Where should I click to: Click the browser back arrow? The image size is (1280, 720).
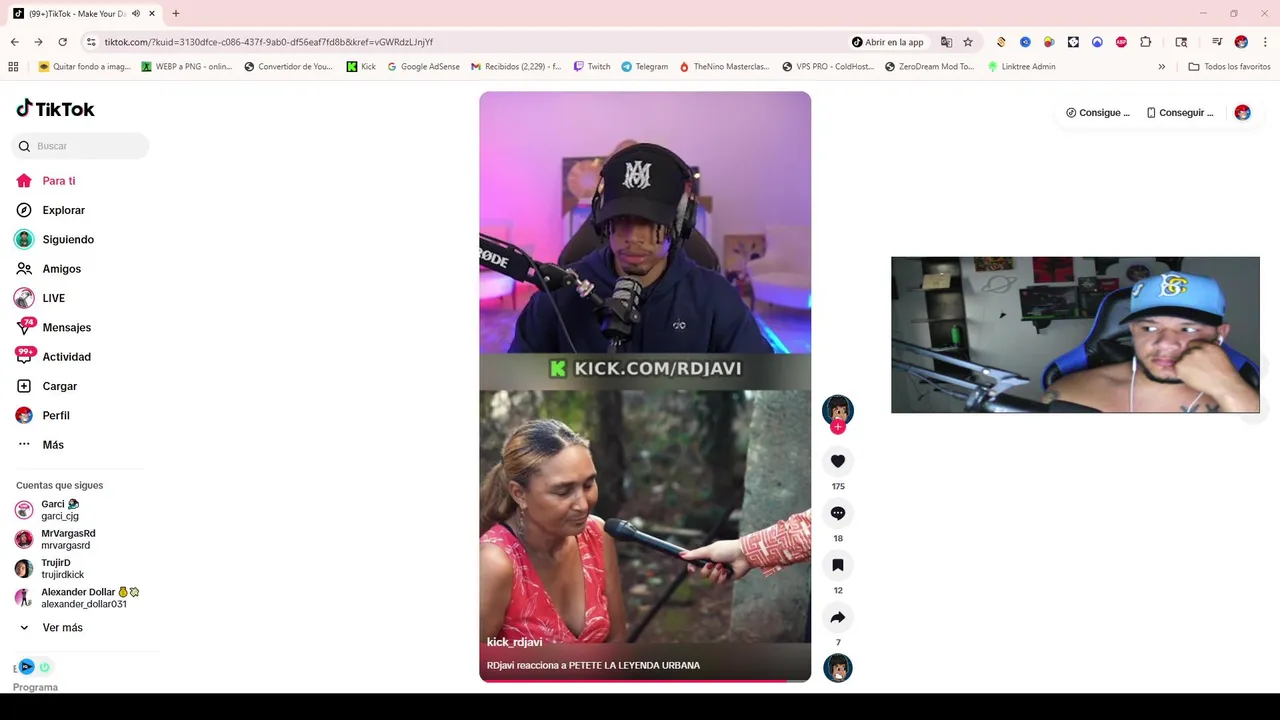(14, 42)
